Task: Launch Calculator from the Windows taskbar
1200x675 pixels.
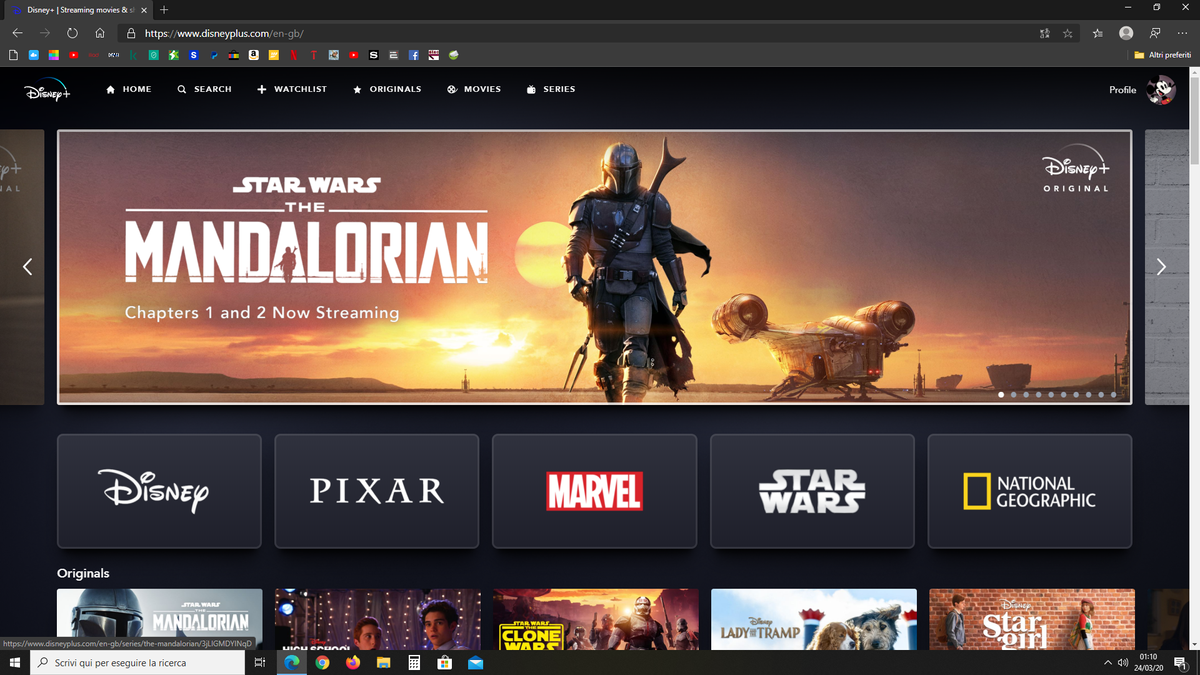Action: coord(414,661)
